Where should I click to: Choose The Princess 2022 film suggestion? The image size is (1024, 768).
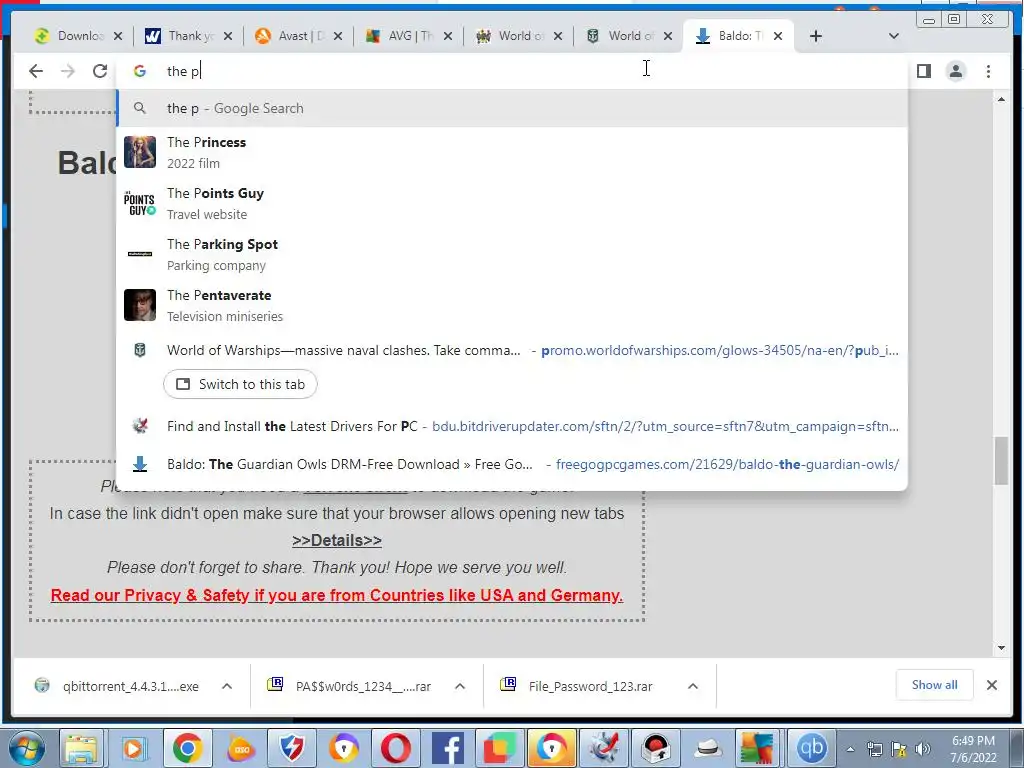(512, 152)
